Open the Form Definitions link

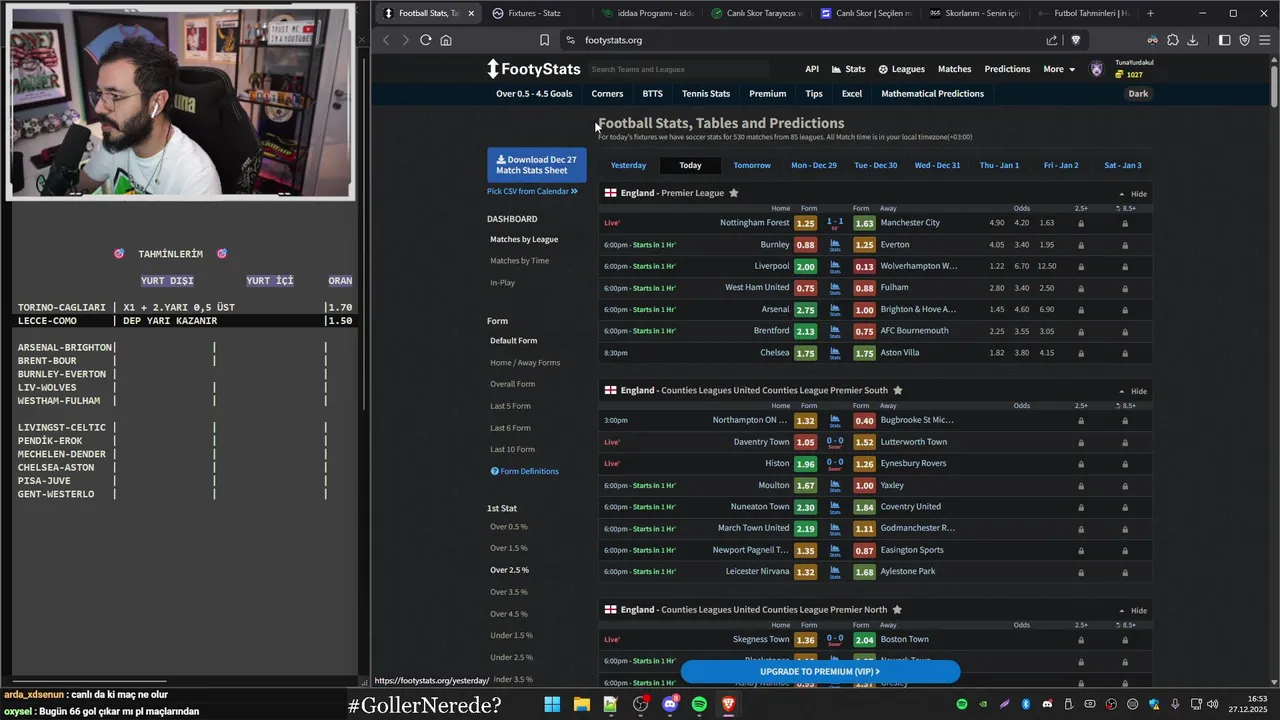525,471
